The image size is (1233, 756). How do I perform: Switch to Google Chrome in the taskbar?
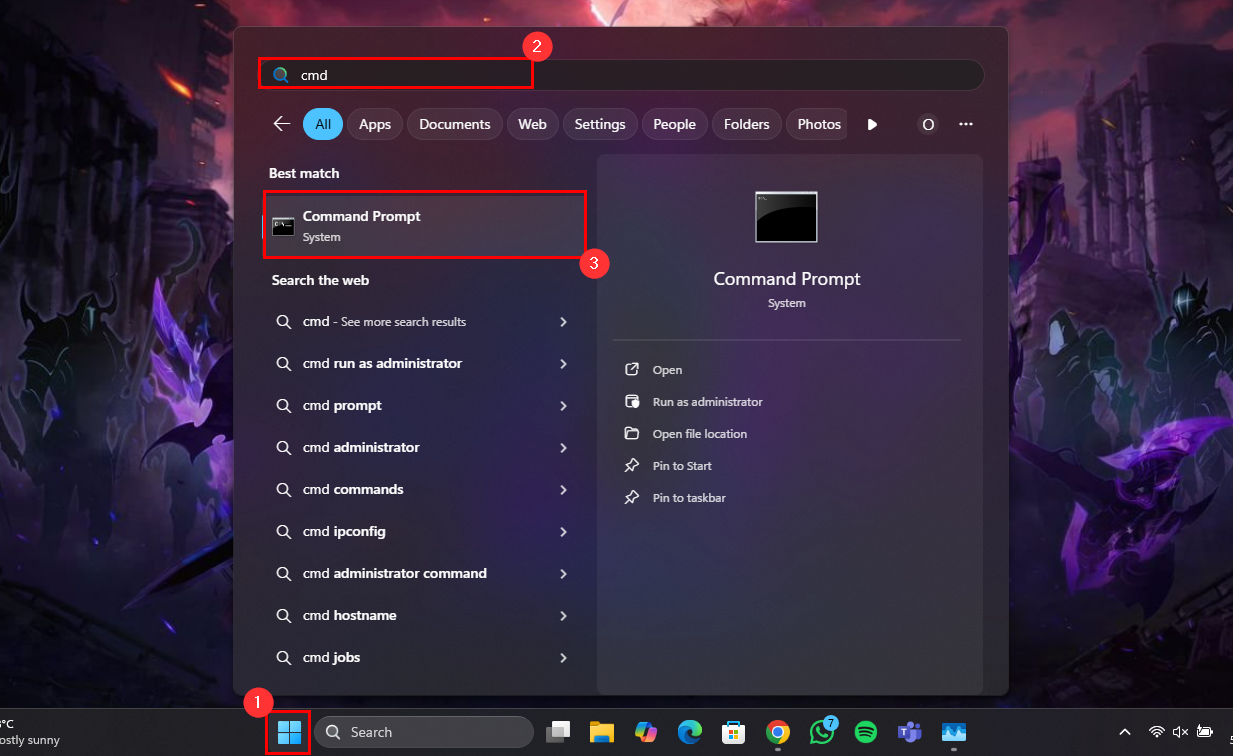tap(777, 732)
